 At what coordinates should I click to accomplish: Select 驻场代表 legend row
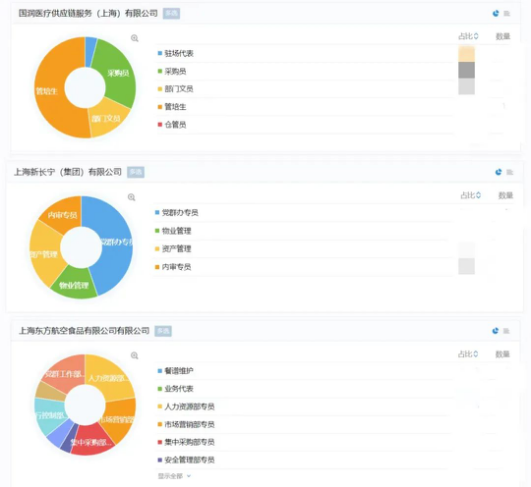pos(334,54)
